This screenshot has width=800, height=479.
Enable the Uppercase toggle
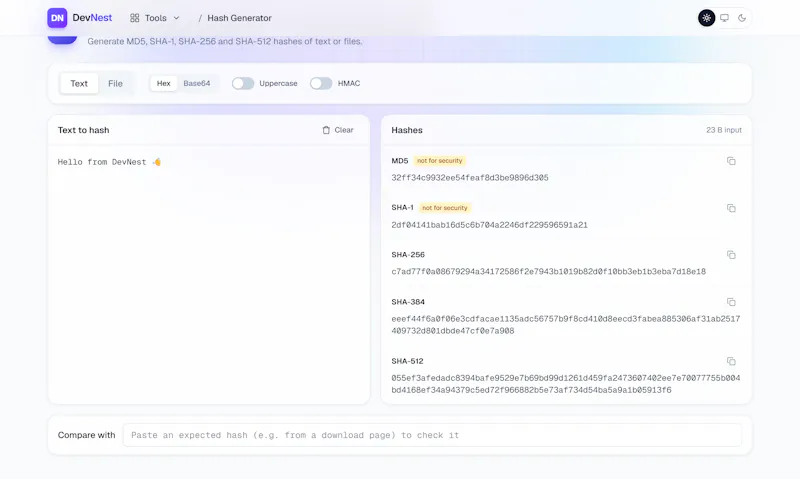(243, 84)
